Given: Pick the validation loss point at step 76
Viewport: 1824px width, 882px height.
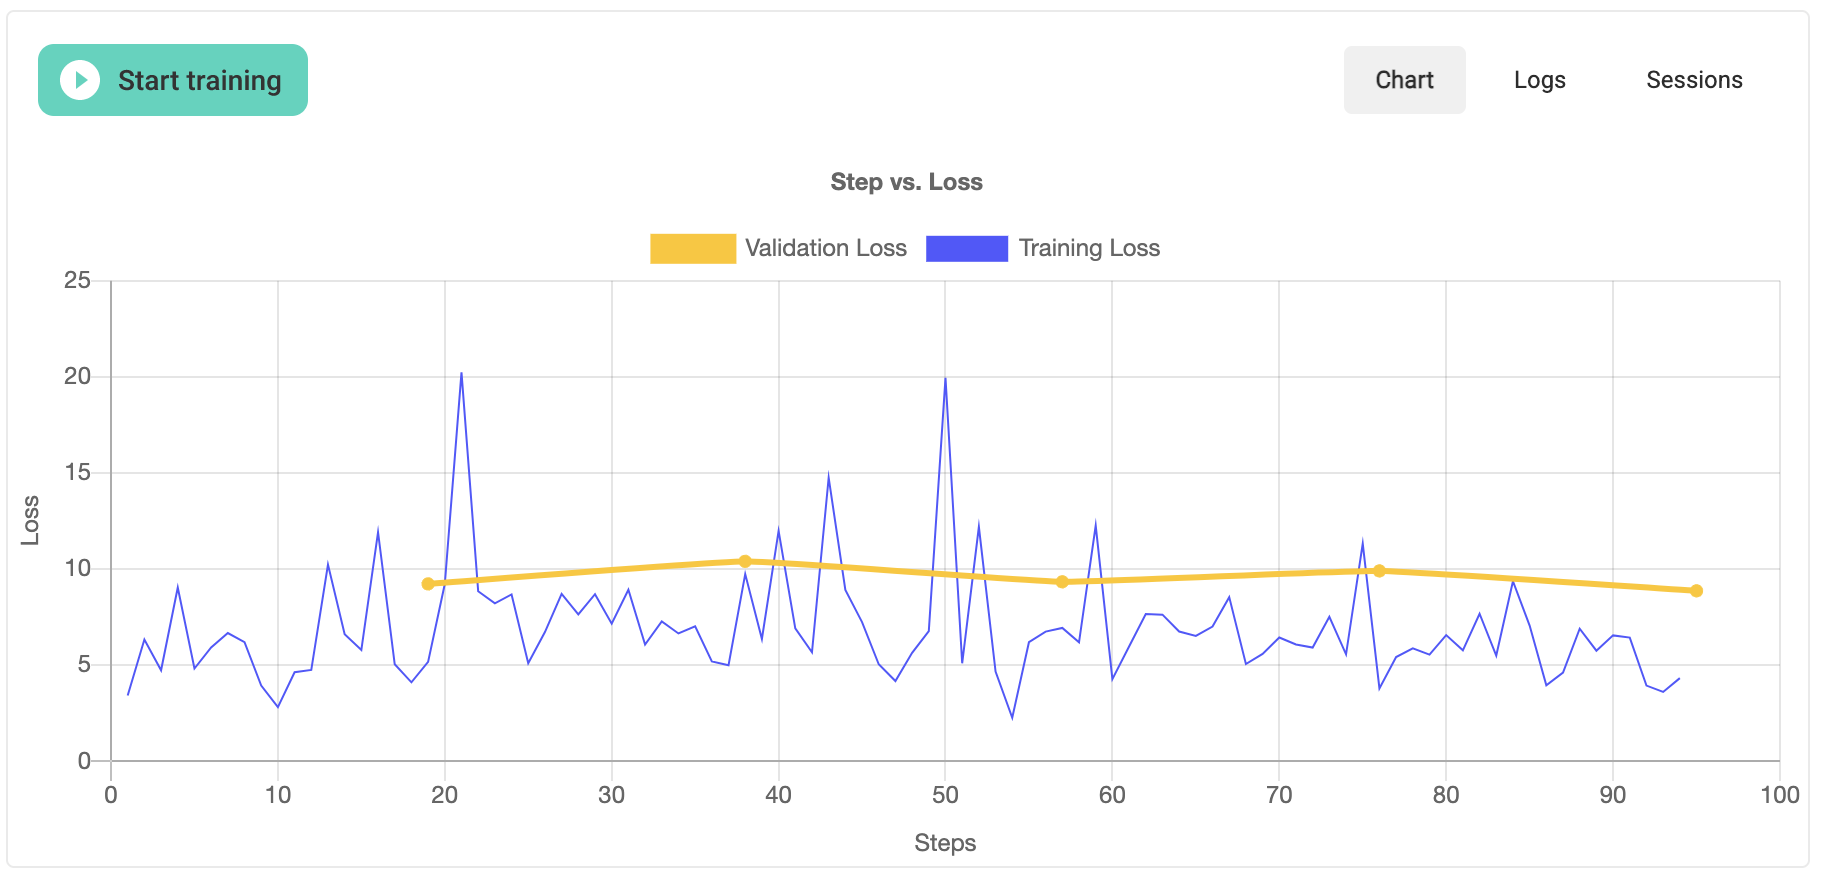Looking at the screenshot, I should (x=1379, y=571).
